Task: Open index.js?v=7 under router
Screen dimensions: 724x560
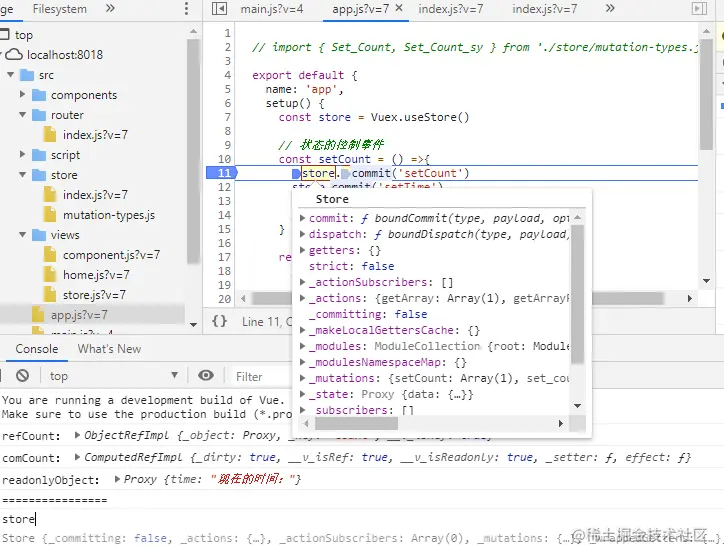Action: coord(95,135)
